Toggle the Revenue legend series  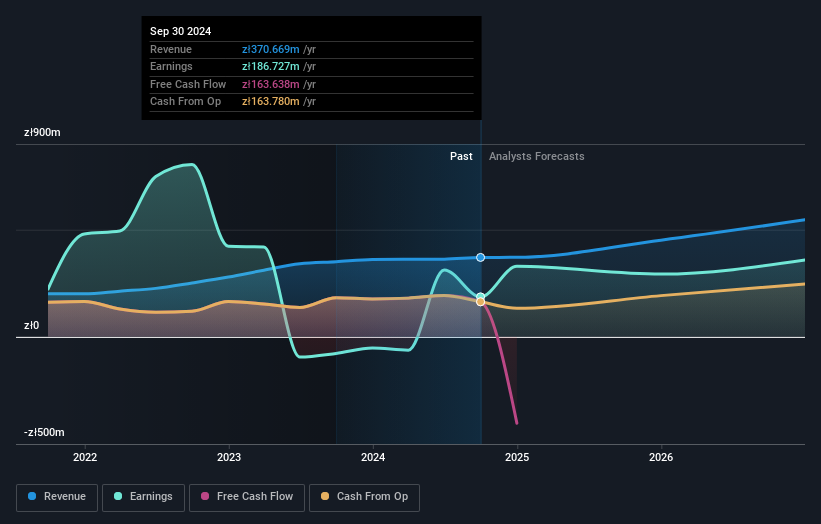pyautogui.click(x=57, y=497)
